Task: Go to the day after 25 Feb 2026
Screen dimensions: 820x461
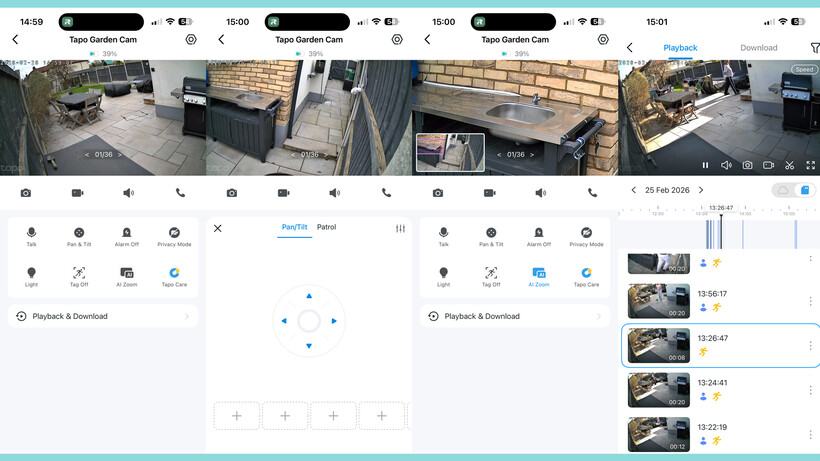Action: pos(701,190)
